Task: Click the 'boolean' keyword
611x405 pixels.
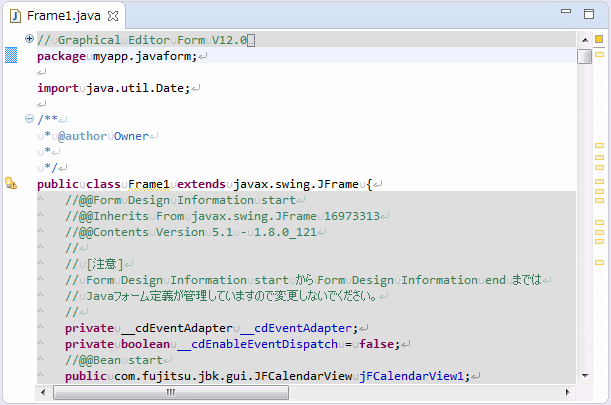Action: pyautogui.click(x=145, y=344)
